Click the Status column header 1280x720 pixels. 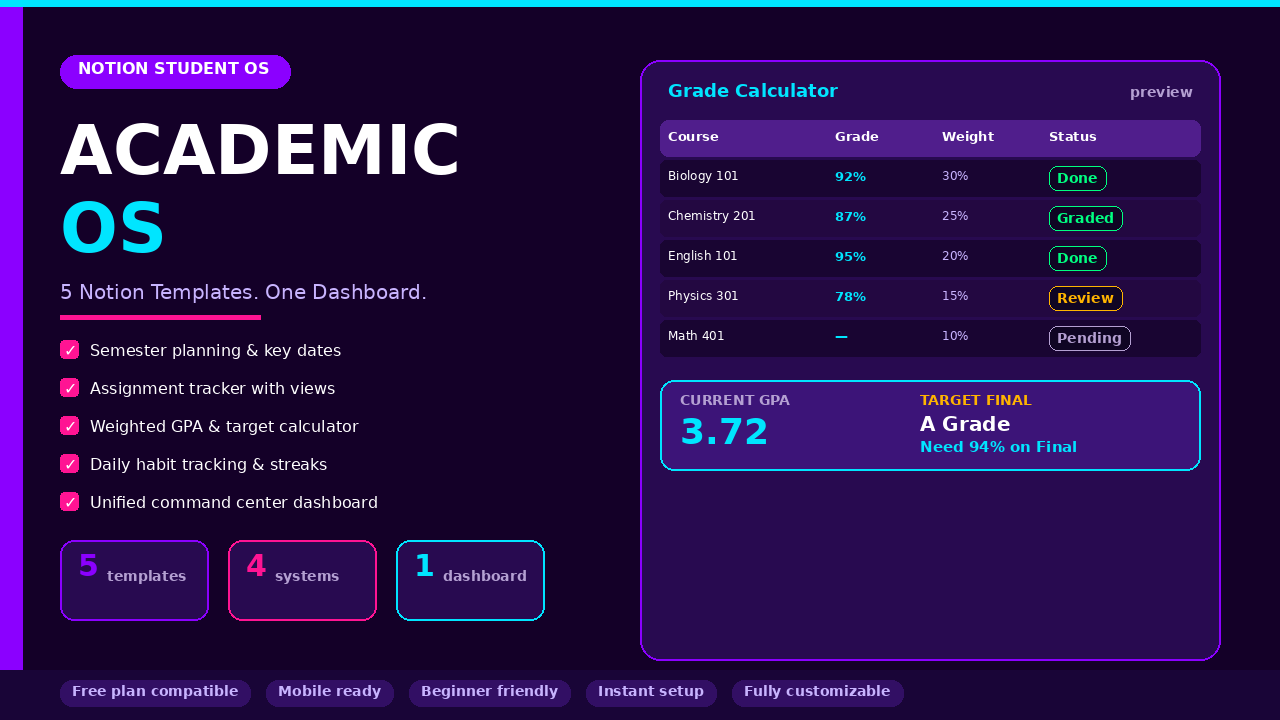pos(1073,137)
